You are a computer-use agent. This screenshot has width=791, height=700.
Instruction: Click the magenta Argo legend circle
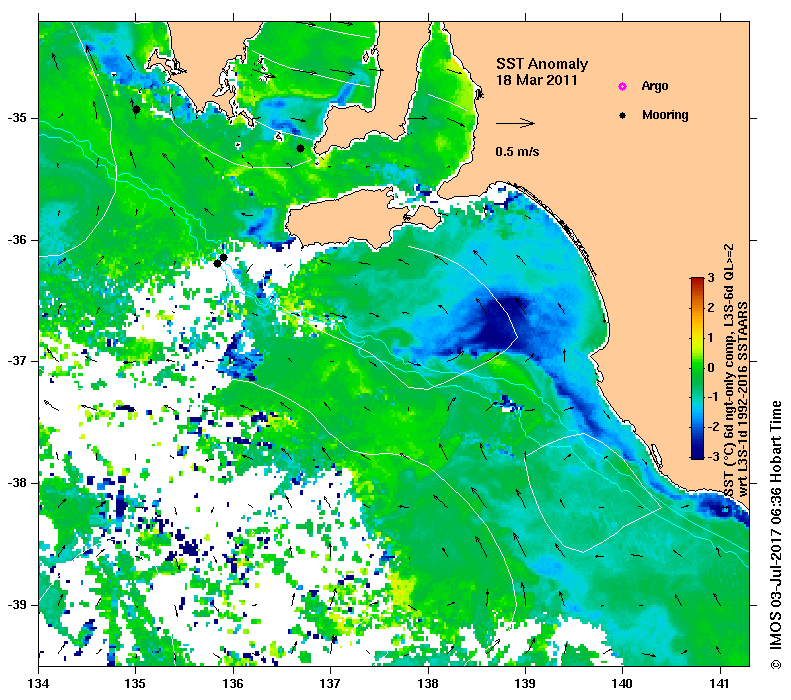click(623, 87)
